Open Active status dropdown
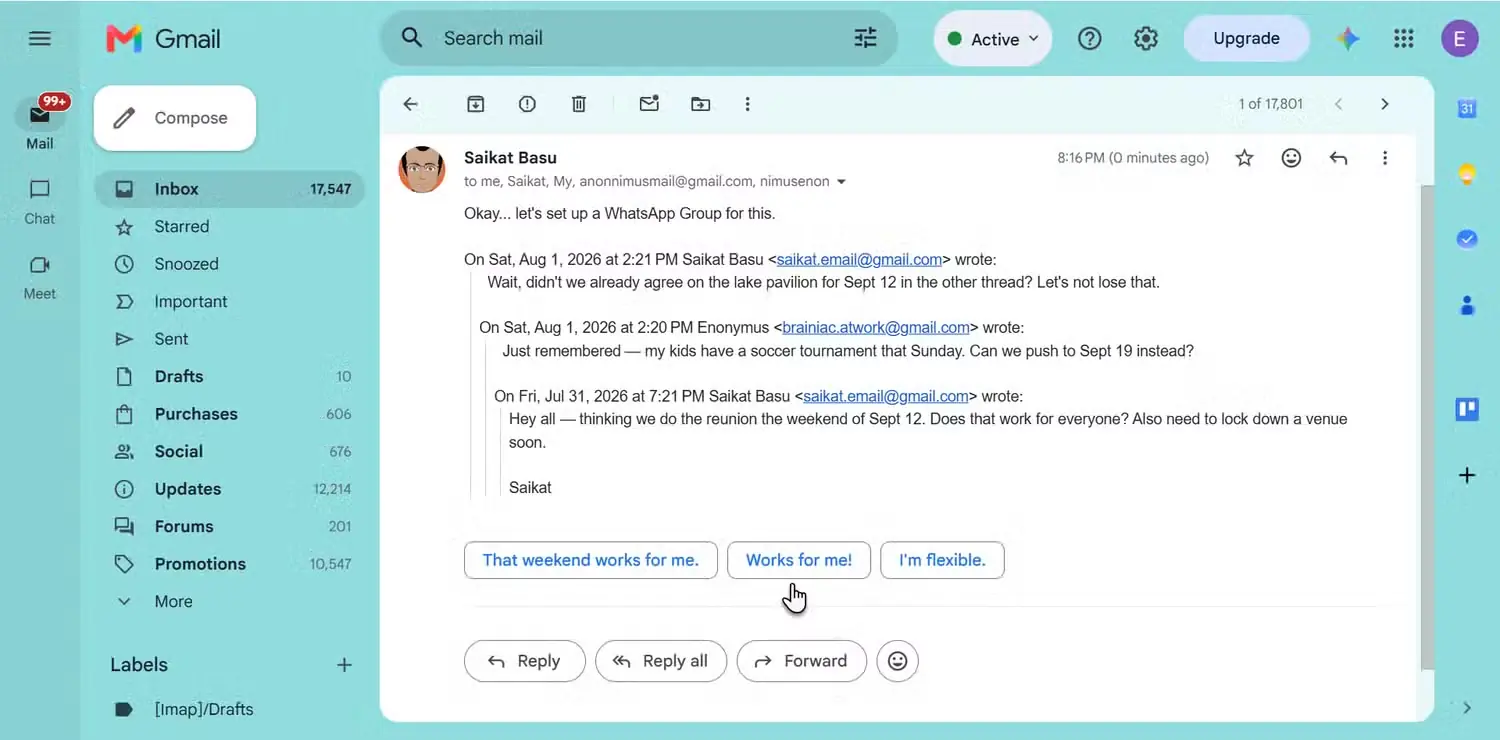This screenshot has width=1500, height=740. pos(992,39)
